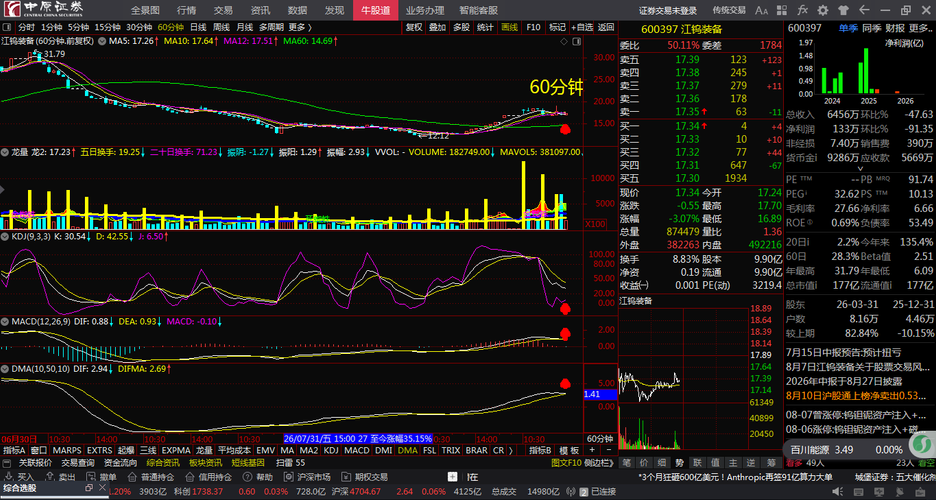Click the 返回 back button

click(x=605, y=27)
